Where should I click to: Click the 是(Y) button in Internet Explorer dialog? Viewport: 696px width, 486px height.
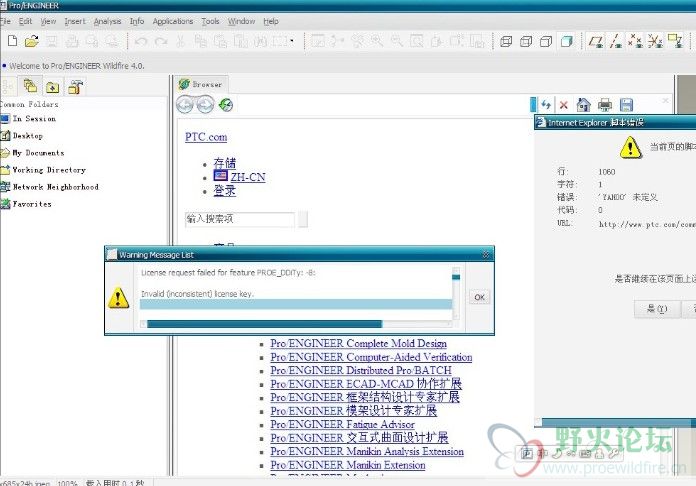click(657, 309)
